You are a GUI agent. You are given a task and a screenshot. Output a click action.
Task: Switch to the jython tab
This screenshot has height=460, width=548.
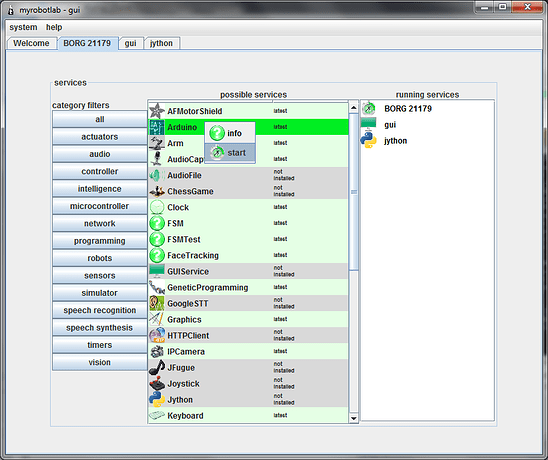(161, 43)
